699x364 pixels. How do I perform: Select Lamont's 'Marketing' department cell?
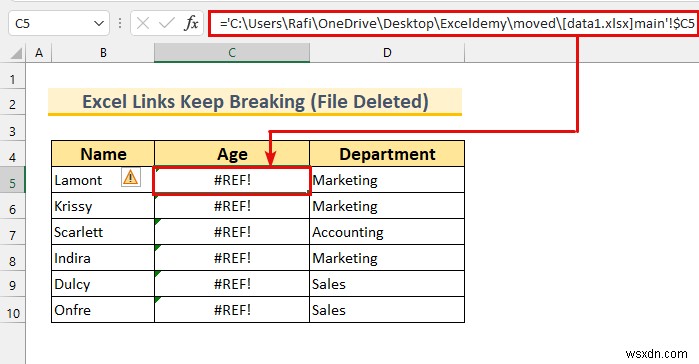387,180
